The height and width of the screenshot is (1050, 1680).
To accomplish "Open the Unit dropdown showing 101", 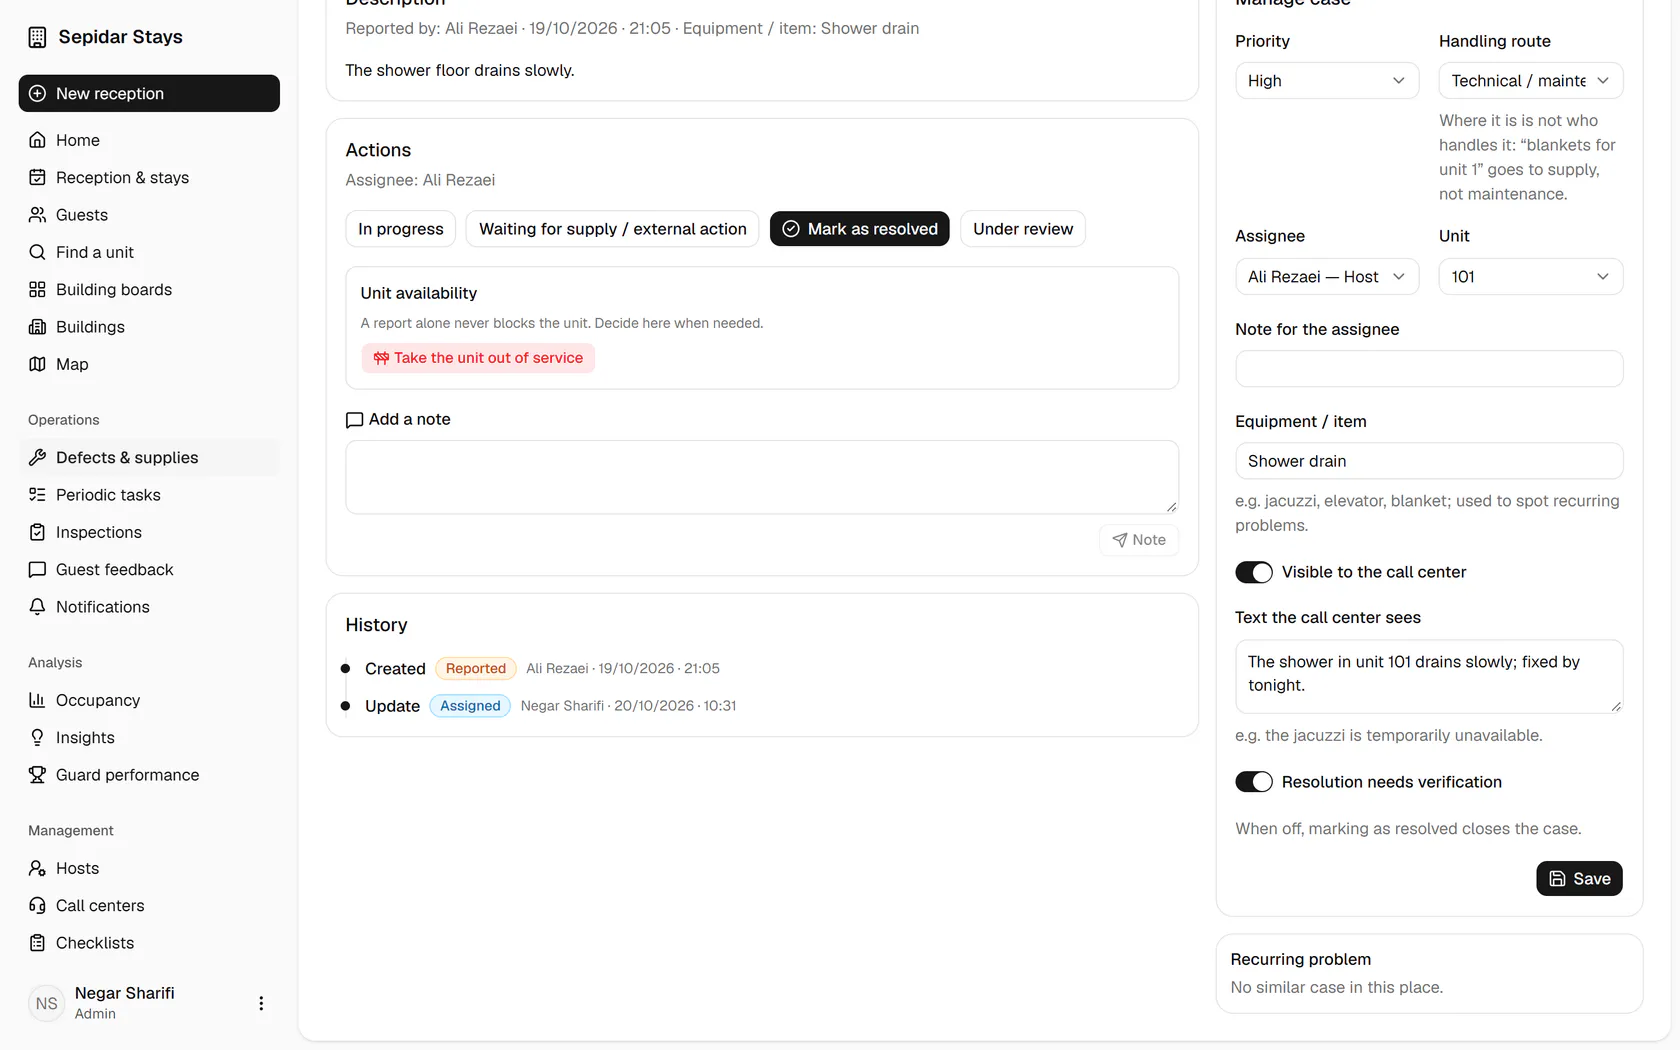I will pyautogui.click(x=1530, y=277).
